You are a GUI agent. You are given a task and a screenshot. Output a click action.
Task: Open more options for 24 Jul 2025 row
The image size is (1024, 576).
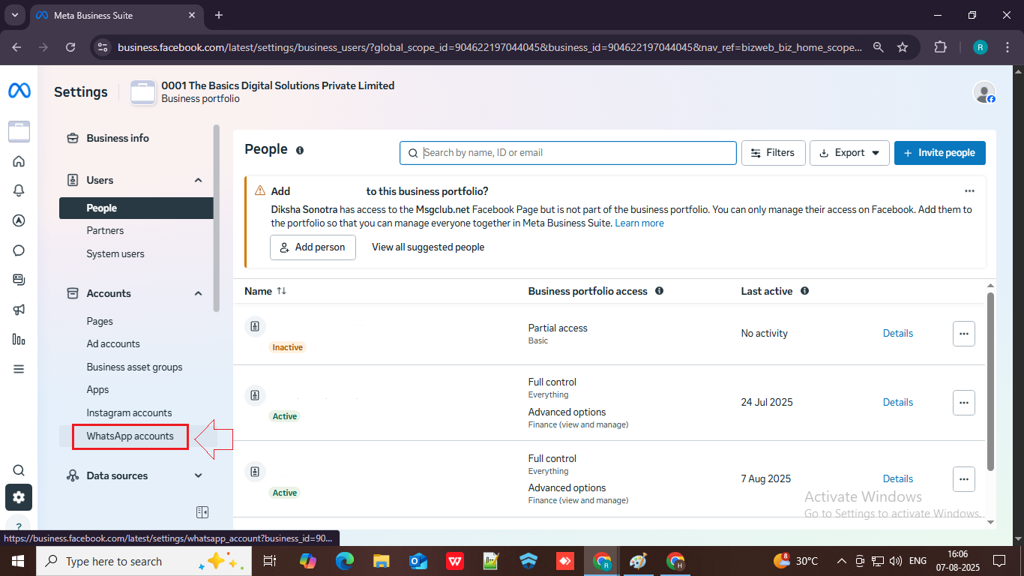[x=964, y=403]
